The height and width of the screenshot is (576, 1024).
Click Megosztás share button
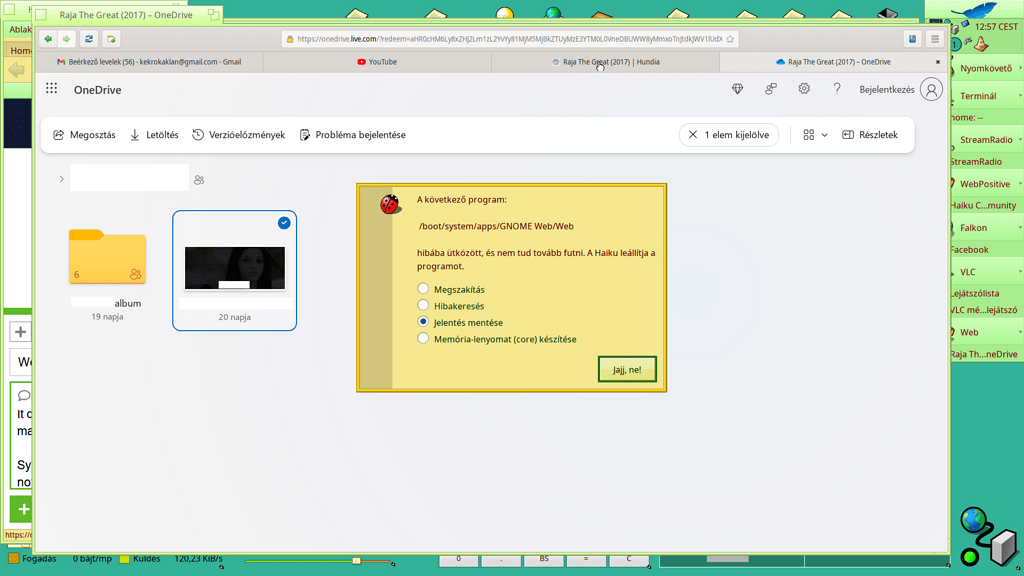pos(84,135)
